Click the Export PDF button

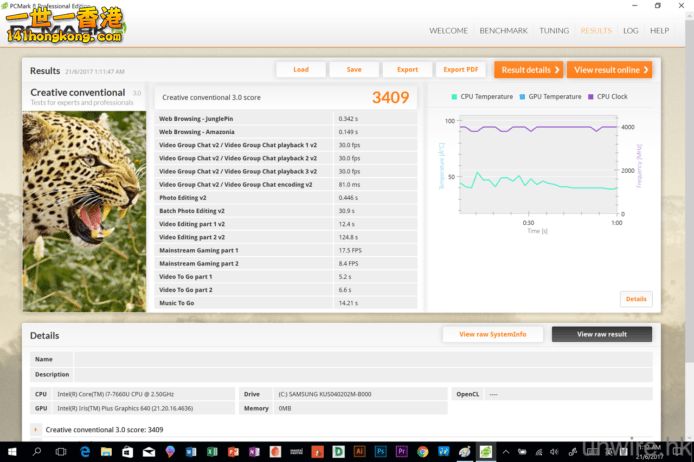[461, 69]
